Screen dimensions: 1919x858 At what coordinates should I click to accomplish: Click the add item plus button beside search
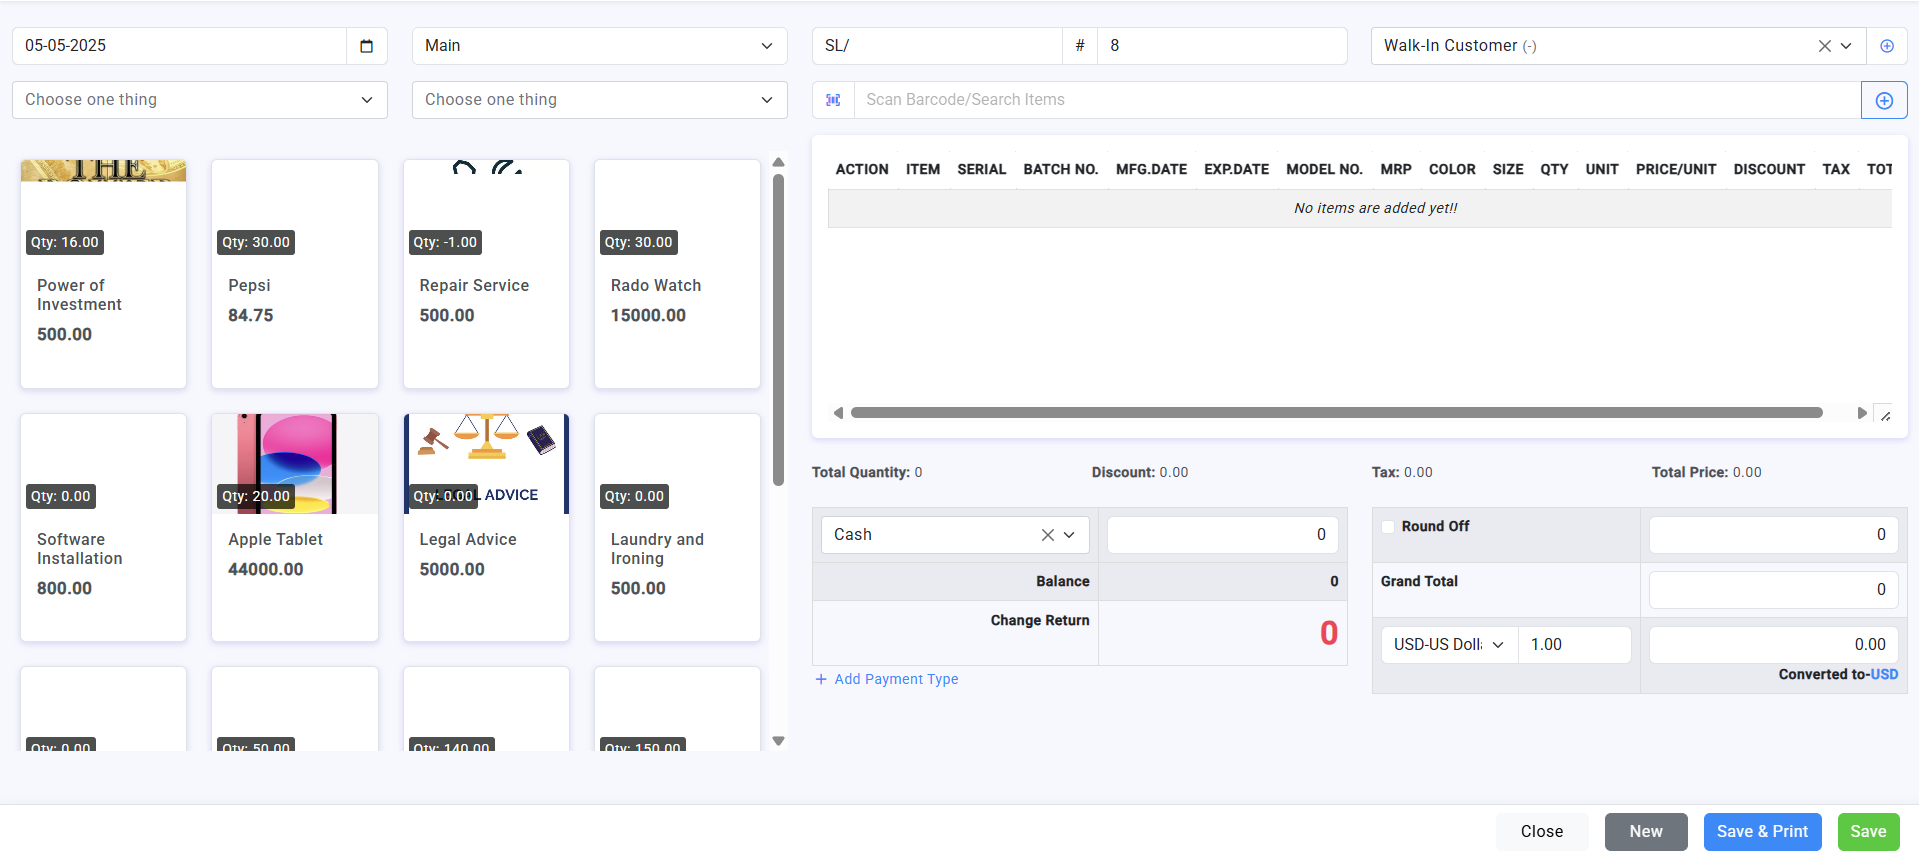pos(1883,100)
